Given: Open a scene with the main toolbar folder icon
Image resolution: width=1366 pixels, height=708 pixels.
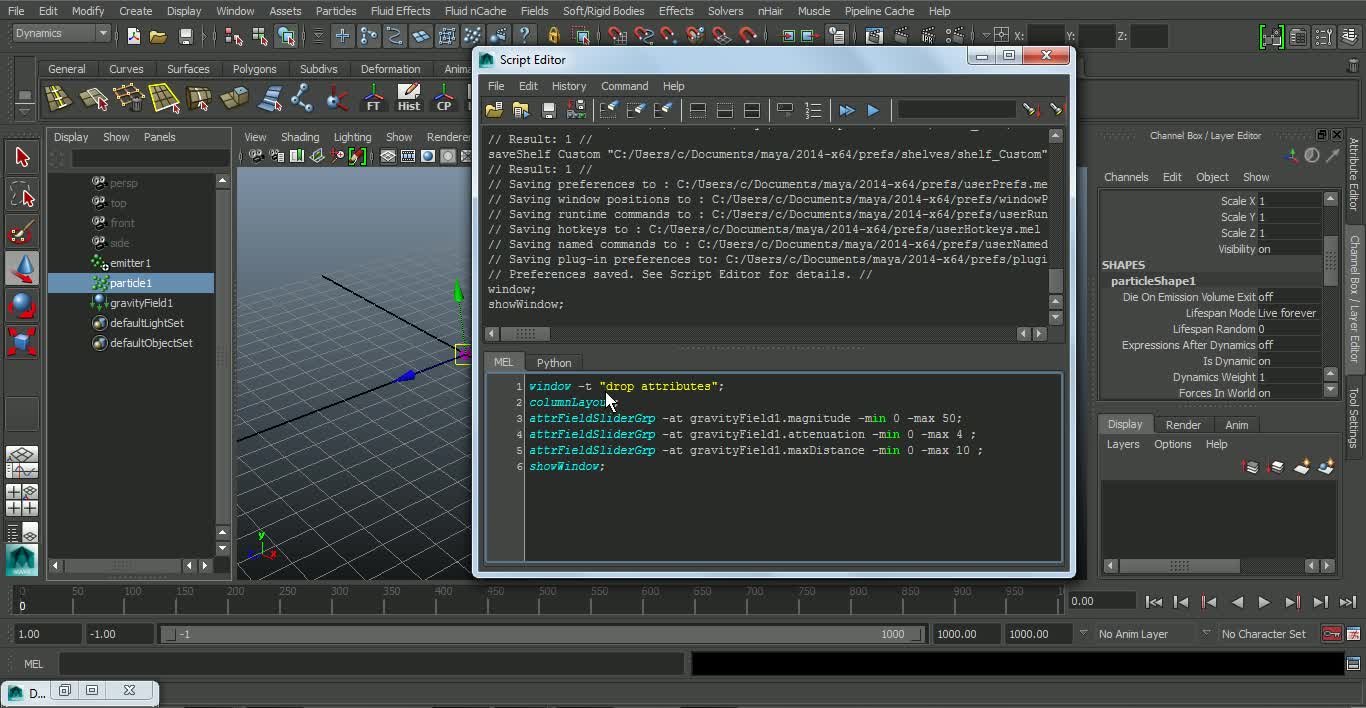Looking at the screenshot, I should (158, 36).
